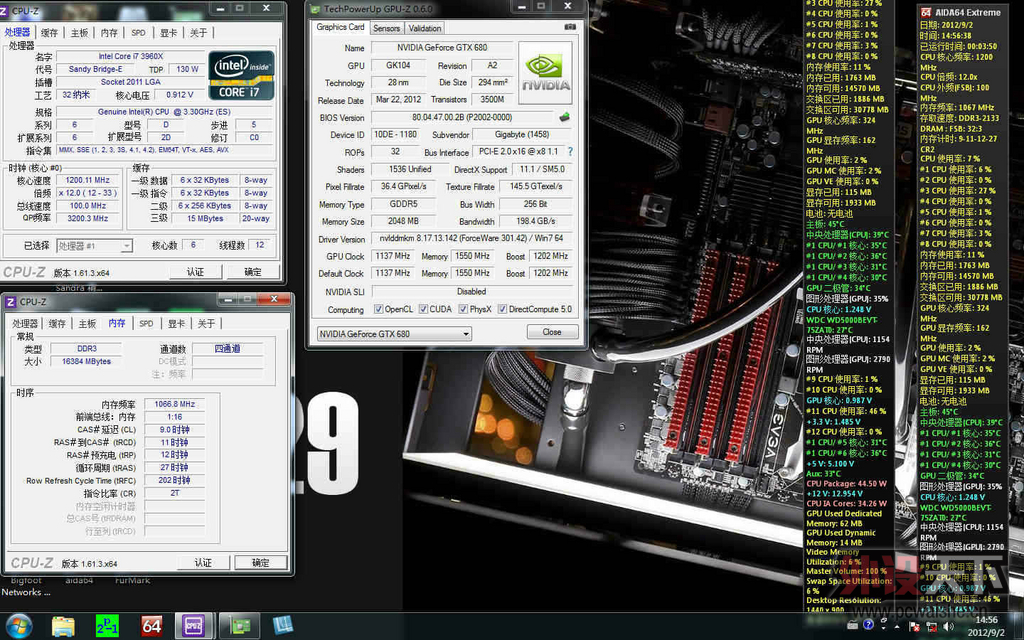Screen dimensions: 1024x640
Task: Click the memory CPU-Z window title icon
Action: 10,302
